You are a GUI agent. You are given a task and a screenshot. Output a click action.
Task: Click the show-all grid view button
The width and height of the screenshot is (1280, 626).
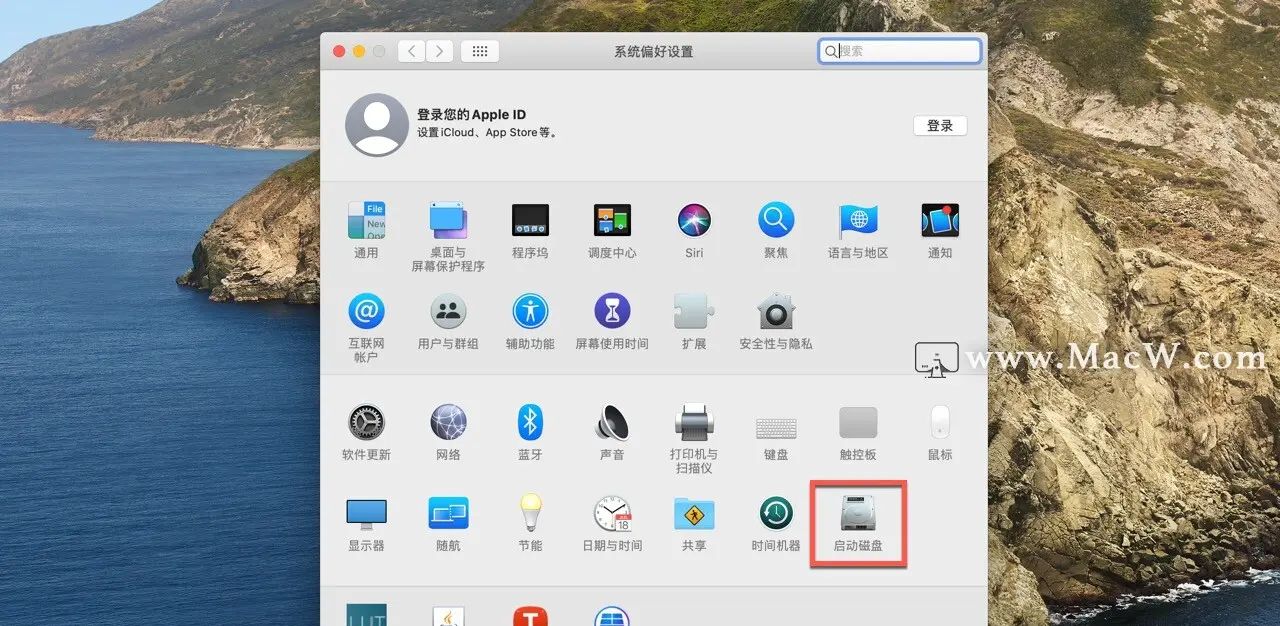pos(479,50)
